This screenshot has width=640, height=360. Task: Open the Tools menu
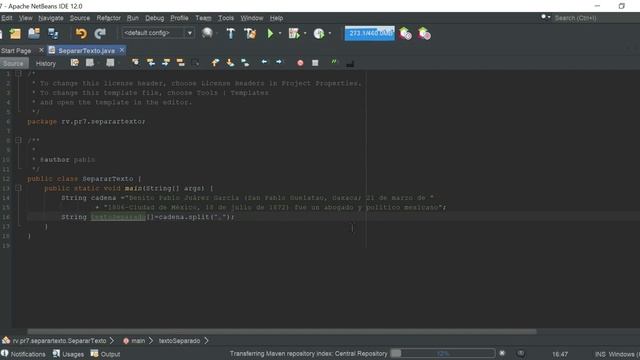pos(226,18)
